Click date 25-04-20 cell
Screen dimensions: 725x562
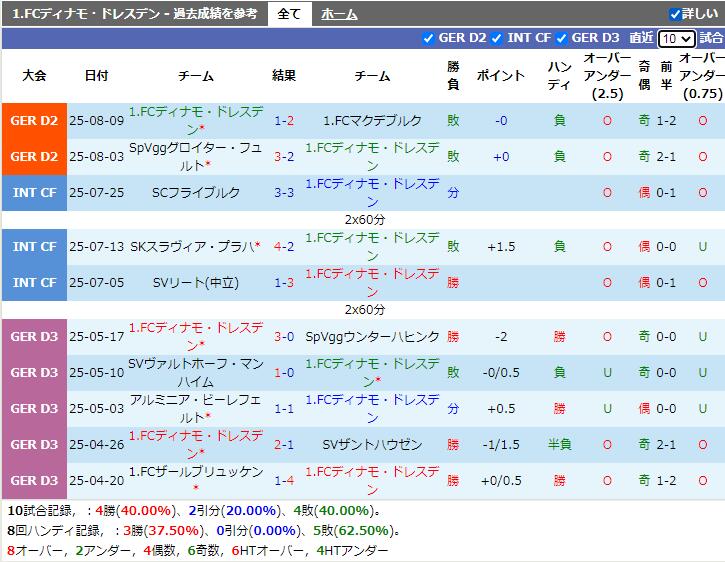[97, 481]
